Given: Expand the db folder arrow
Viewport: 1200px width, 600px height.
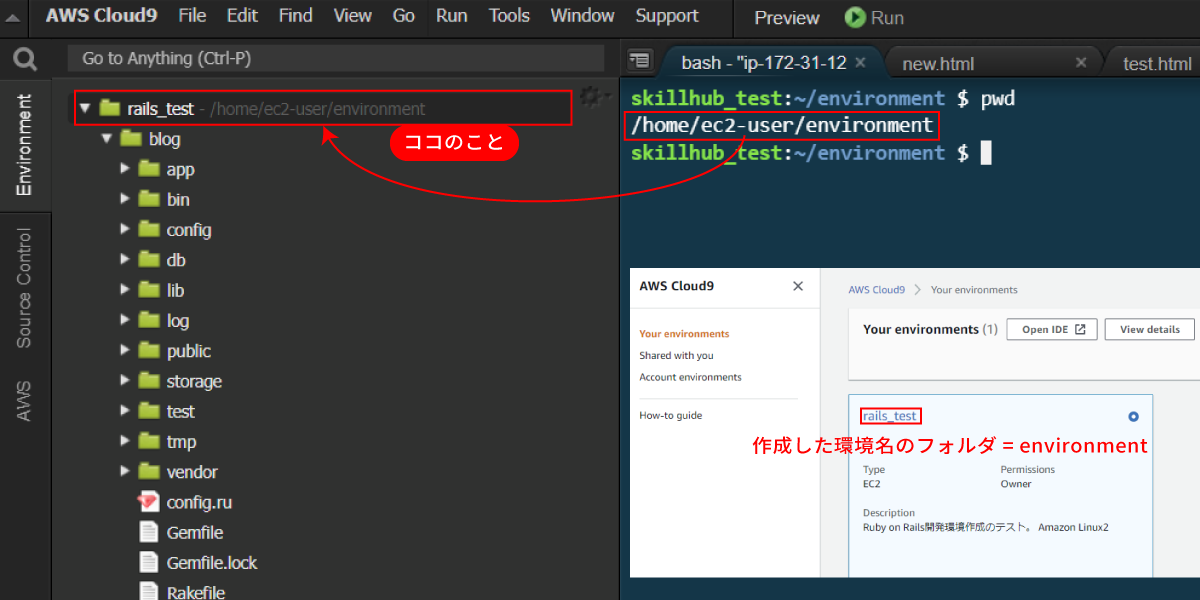Looking at the screenshot, I should click(x=125, y=259).
